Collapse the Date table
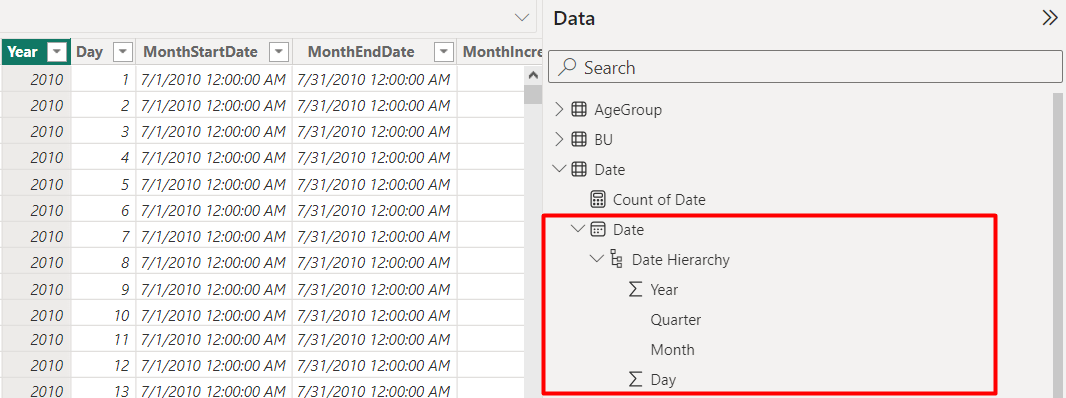Viewport: 1066px width, 398px height. point(560,169)
